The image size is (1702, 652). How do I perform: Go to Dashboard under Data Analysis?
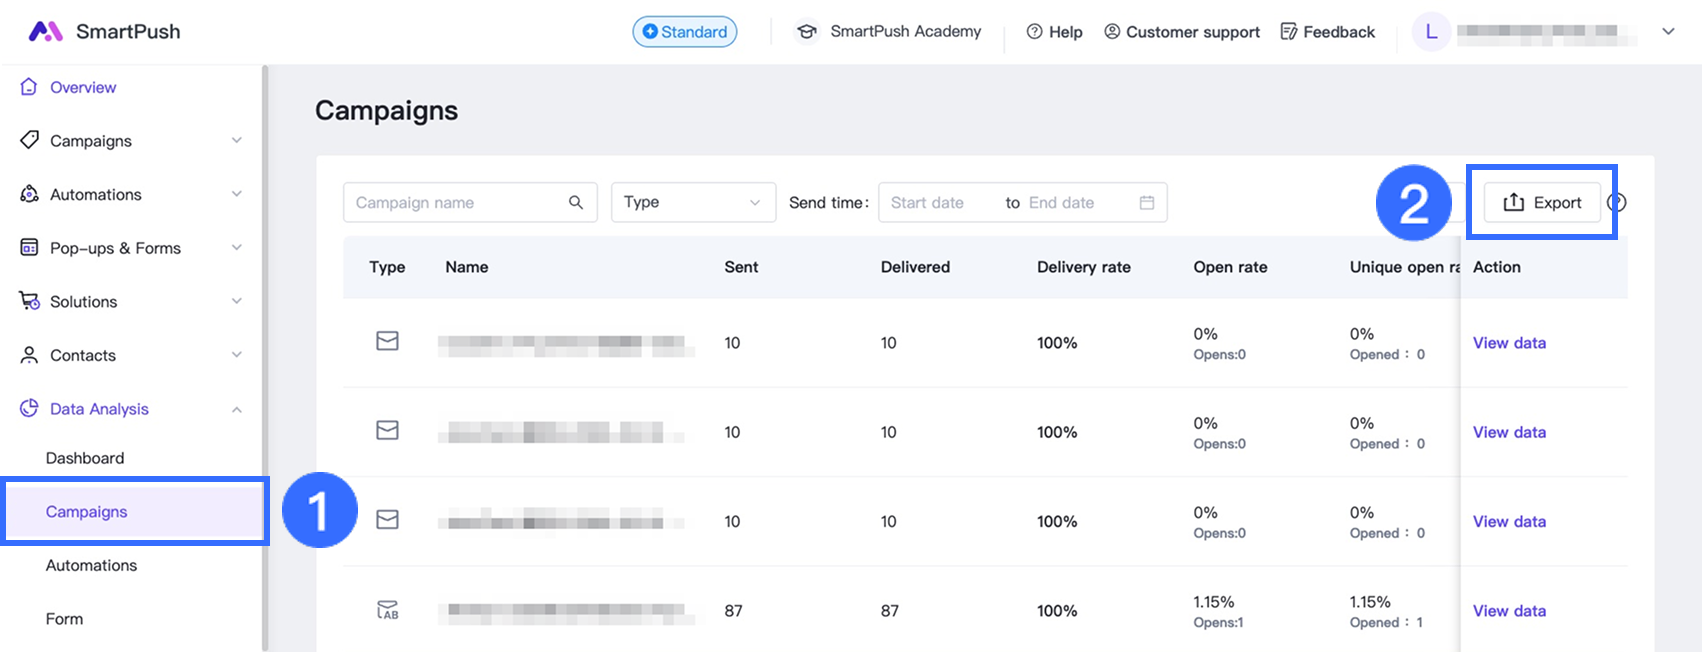[x=85, y=458]
